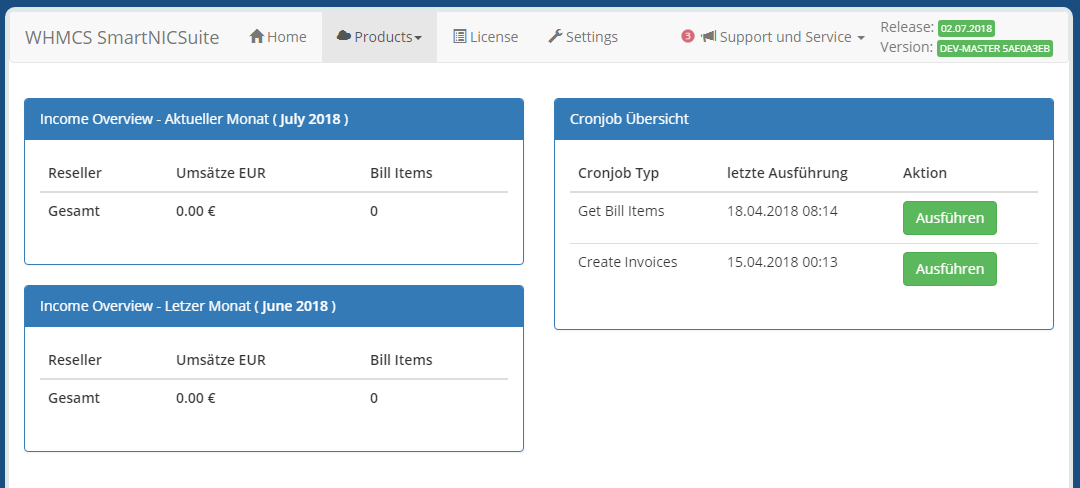
Task: Open the License menu item
Action: point(486,37)
